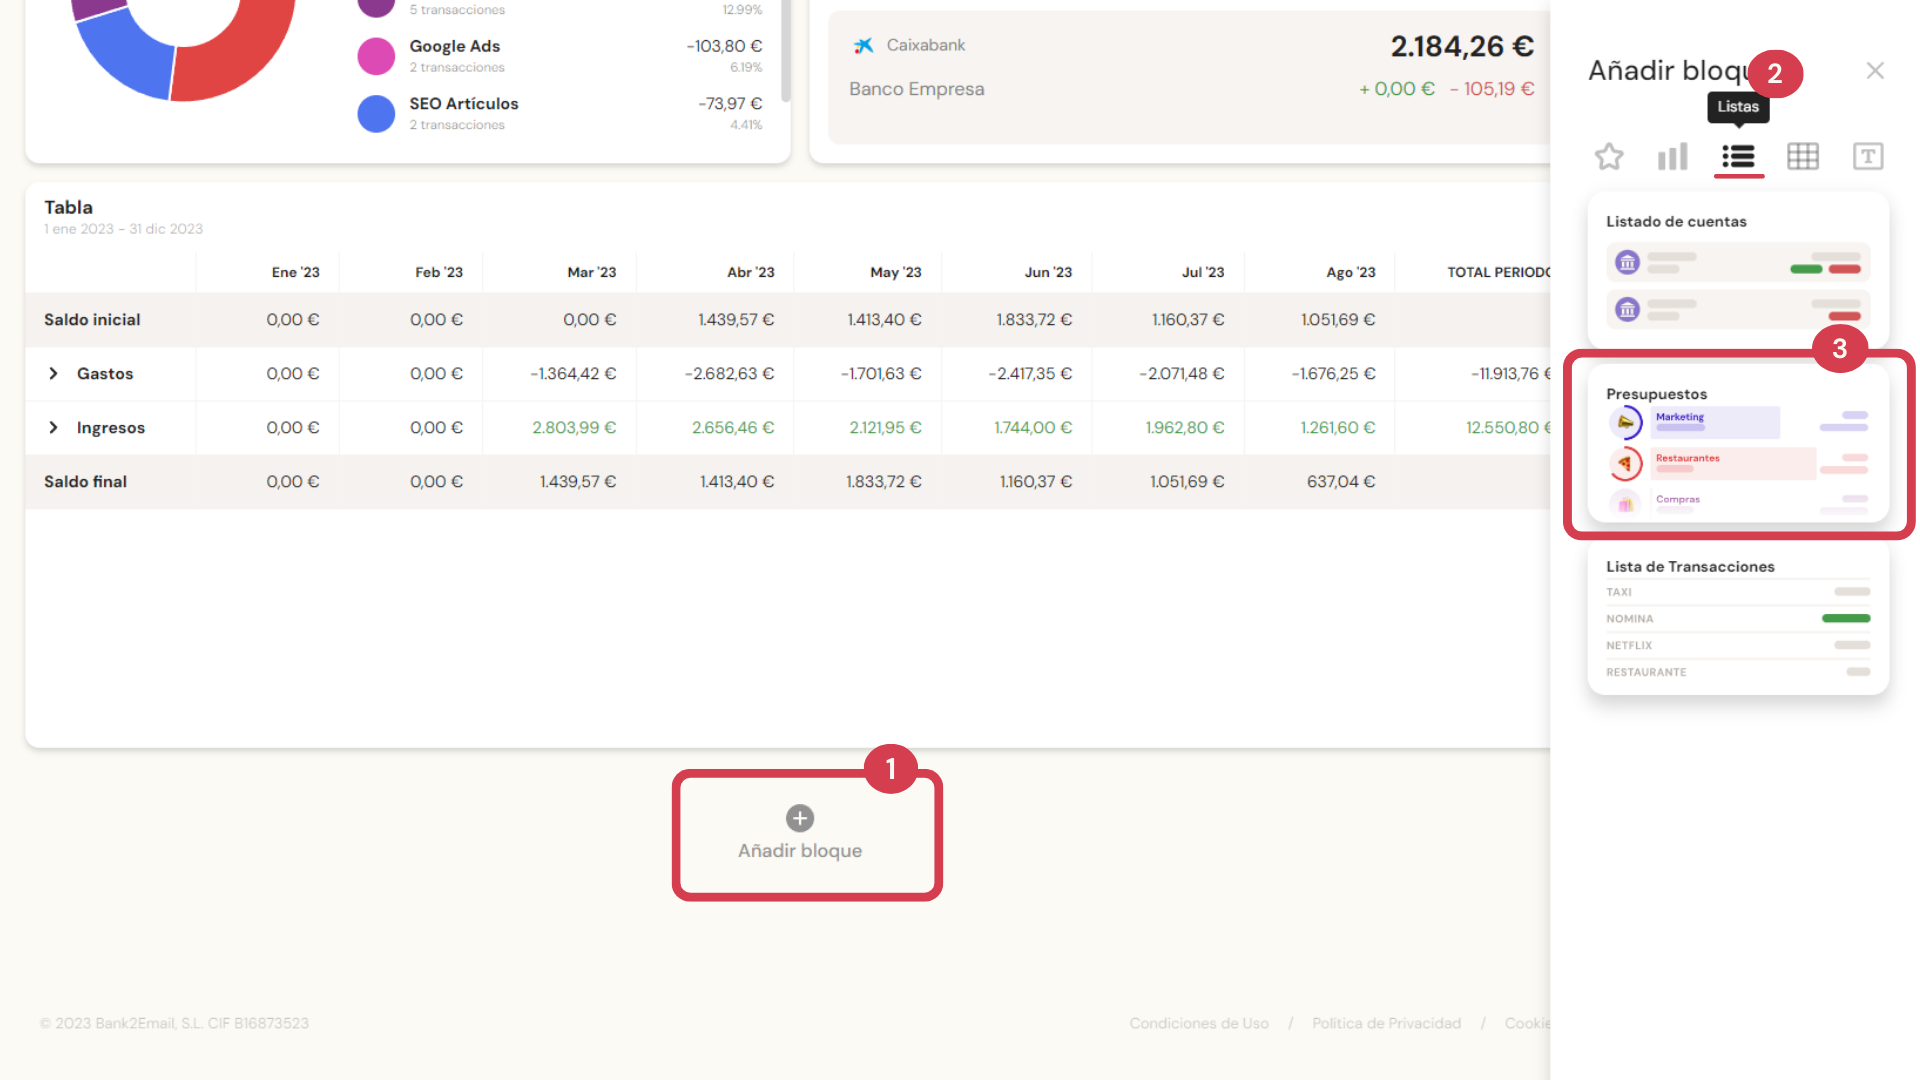Click the plus icon for Añadir bloque

click(800, 818)
